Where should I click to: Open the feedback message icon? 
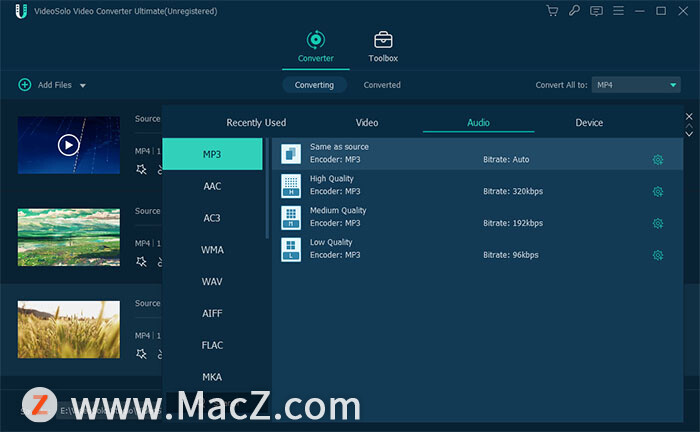(596, 11)
